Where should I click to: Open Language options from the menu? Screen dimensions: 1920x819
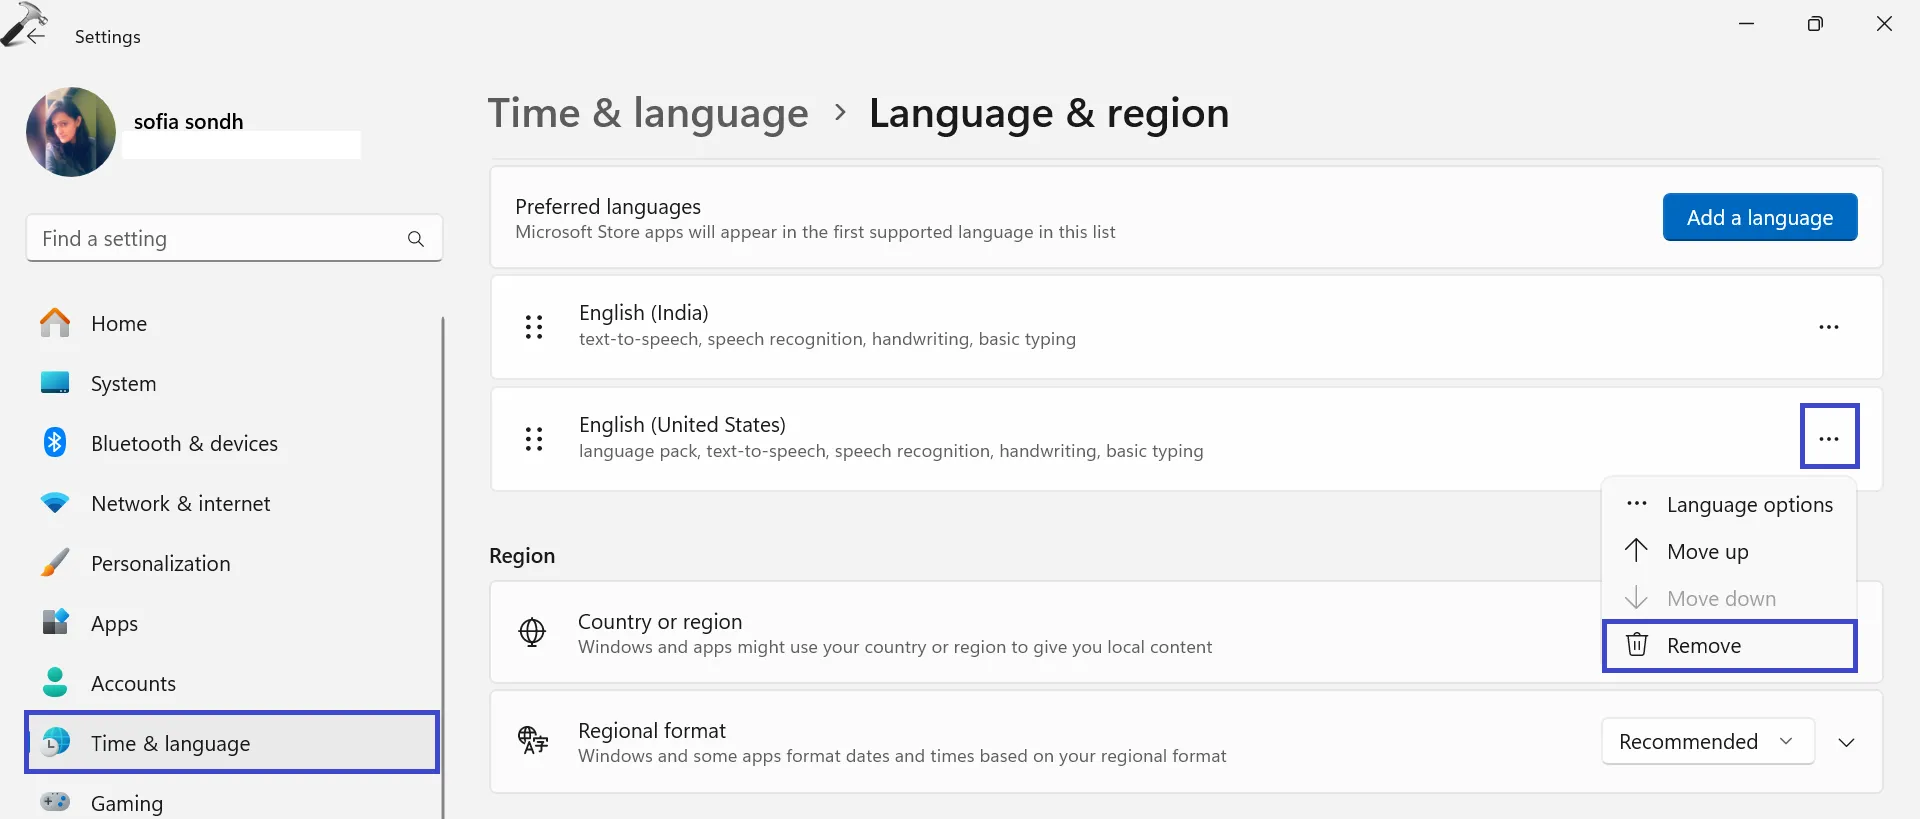1748,505
